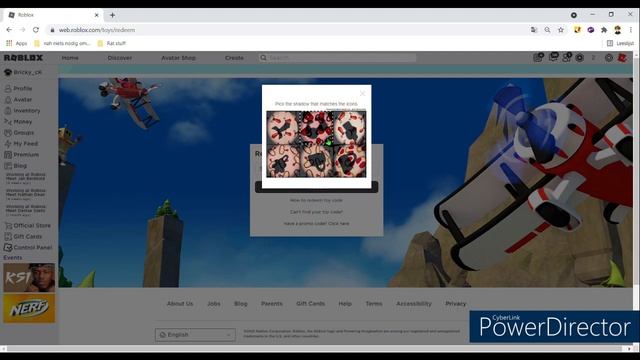Click Have a promo code link
This screenshot has width=640, height=360.
pyautogui.click(x=316, y=224)
